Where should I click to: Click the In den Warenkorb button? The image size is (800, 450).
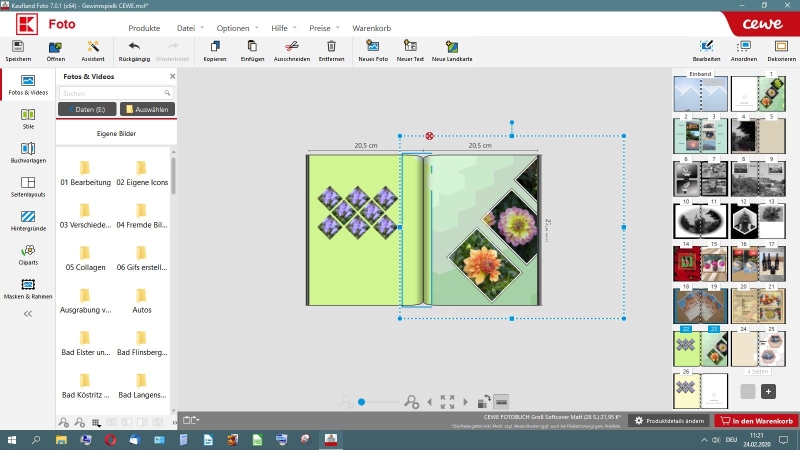coord(755,421)
